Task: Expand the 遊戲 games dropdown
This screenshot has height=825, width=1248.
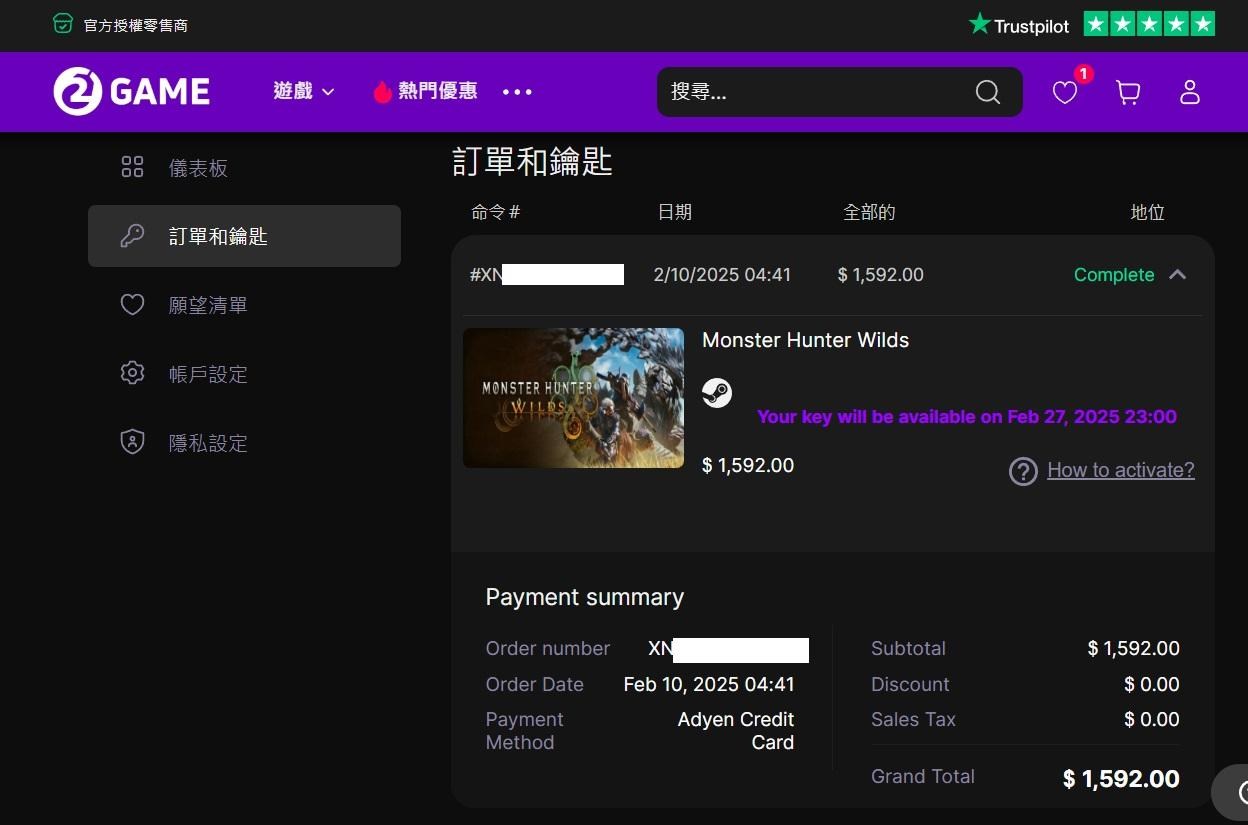Action: (304, 92)
